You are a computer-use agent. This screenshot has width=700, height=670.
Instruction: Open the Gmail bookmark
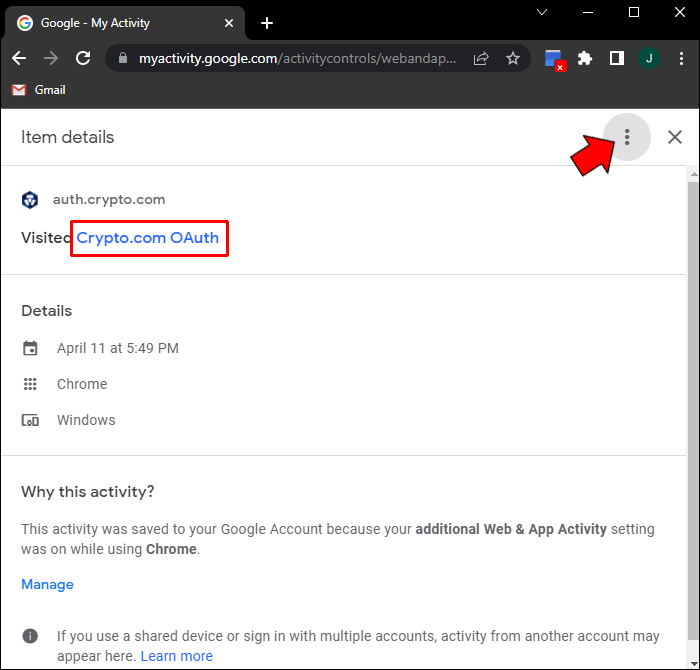[39, 90]
